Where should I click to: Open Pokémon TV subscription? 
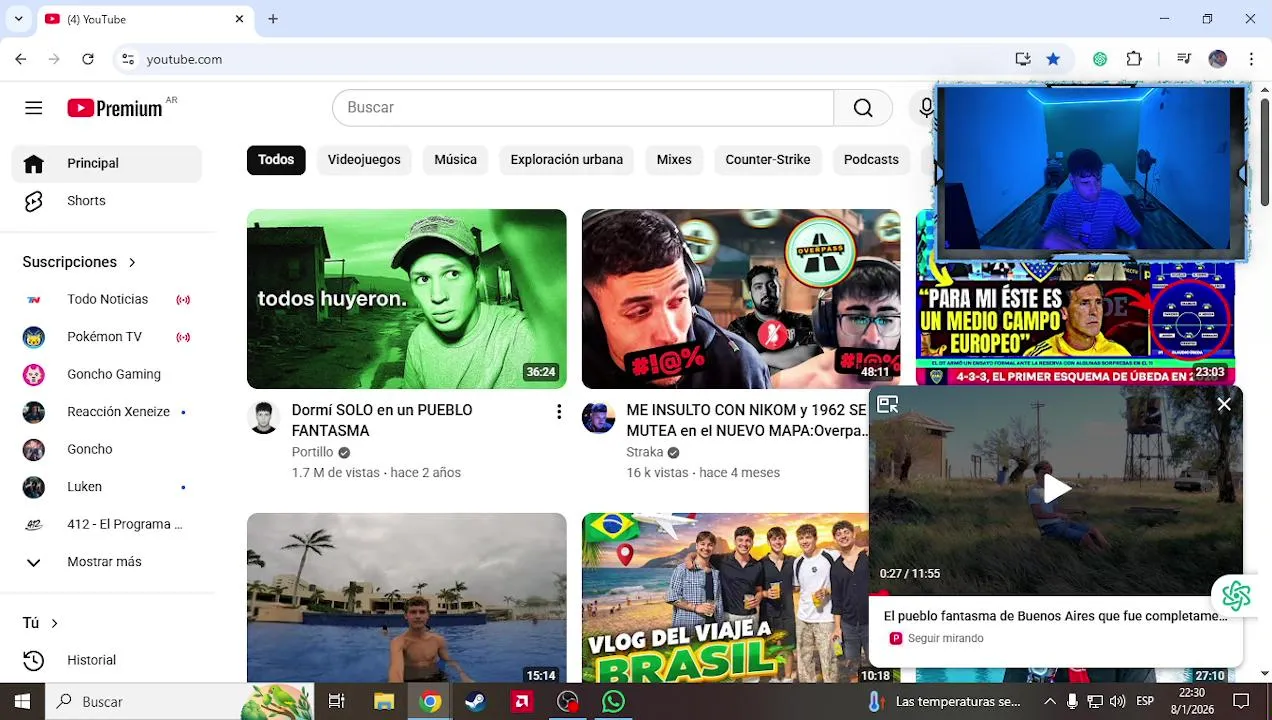point(106,337)
